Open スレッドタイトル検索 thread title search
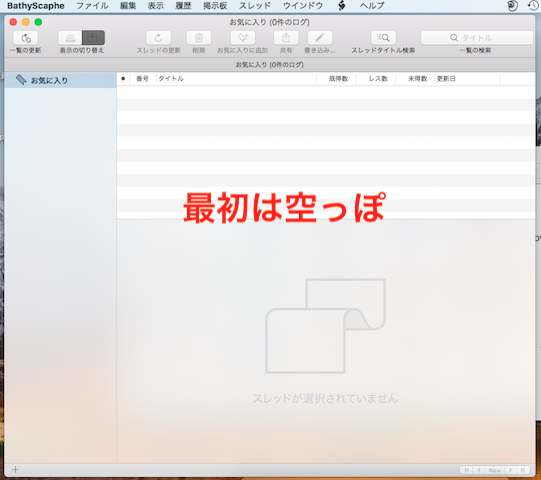 pos(383,38)
